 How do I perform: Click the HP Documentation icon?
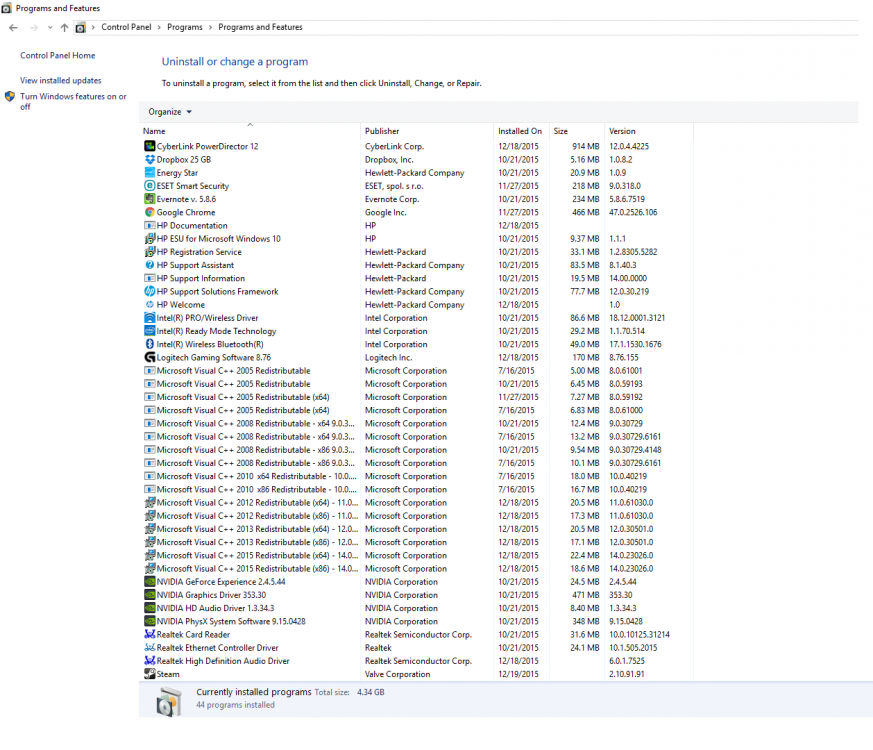pyautogui.click(x=149, y=226)
